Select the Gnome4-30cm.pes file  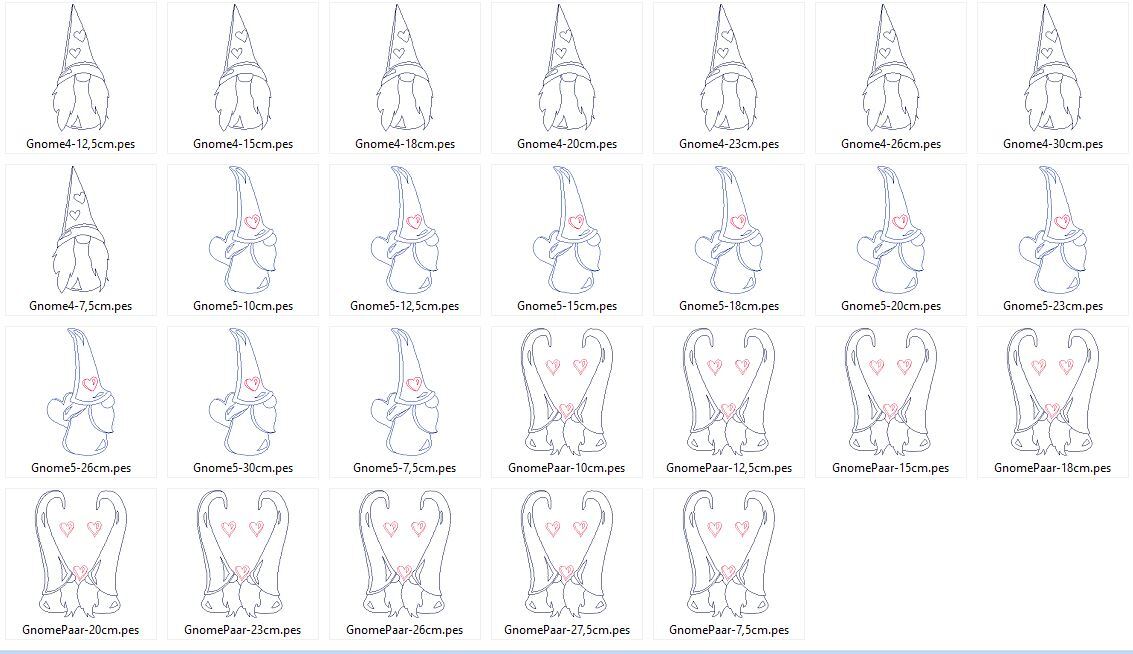pyautogui.click(x=1053, y=70)
